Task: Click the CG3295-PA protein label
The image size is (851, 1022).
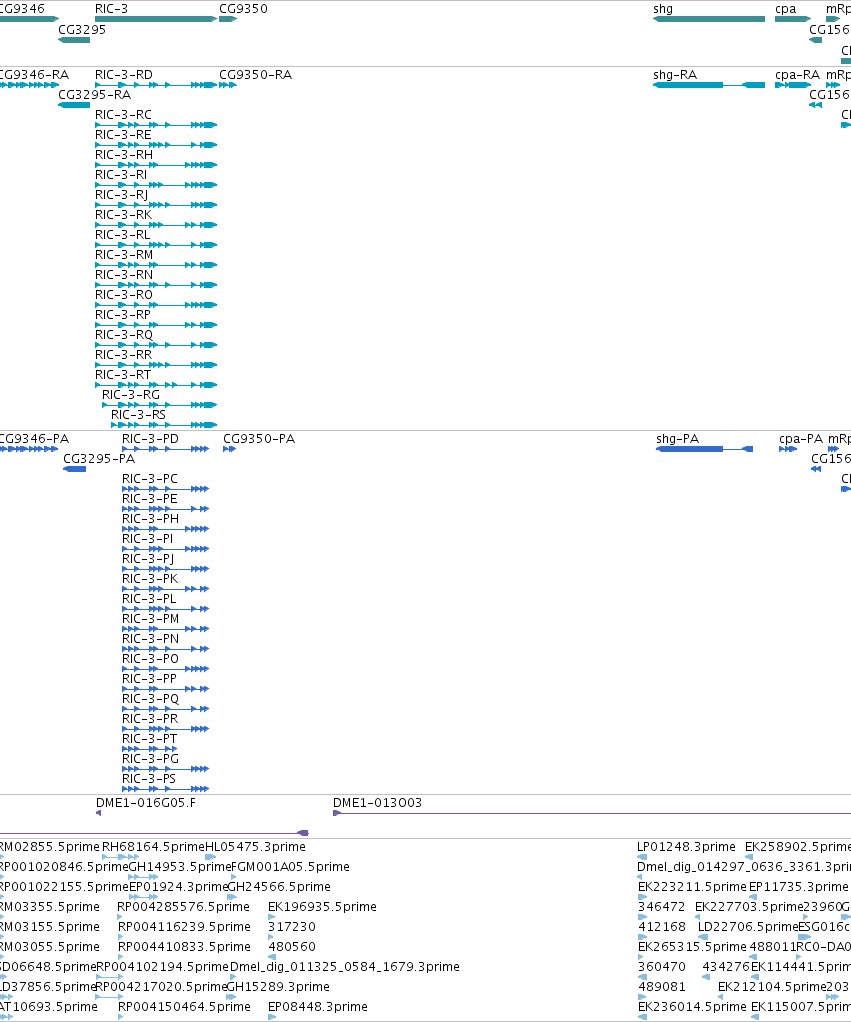Action: click(99, 459)
